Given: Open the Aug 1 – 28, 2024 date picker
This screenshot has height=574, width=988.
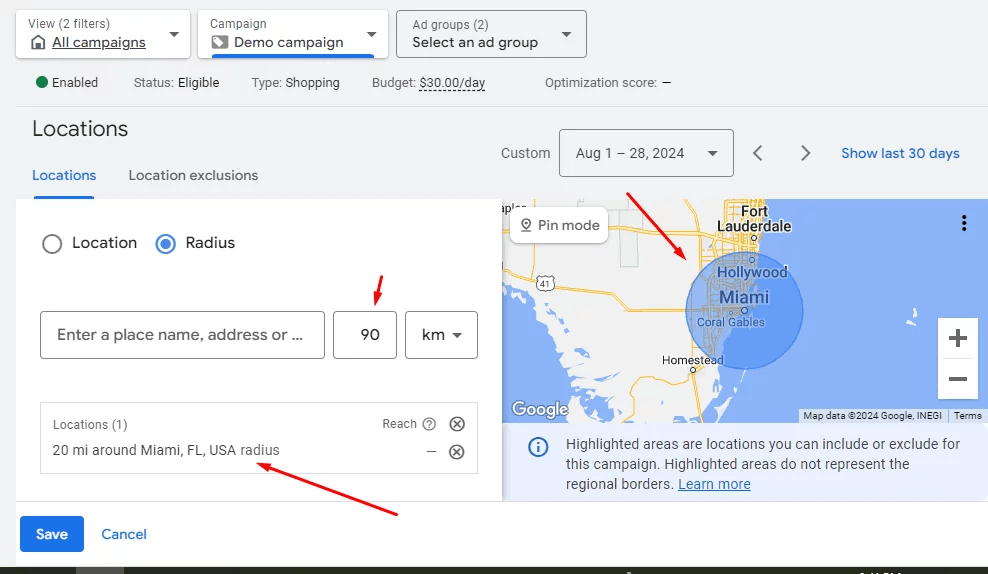Looking at the screenshot, I should pyautogui.click(x=646, y=153).
